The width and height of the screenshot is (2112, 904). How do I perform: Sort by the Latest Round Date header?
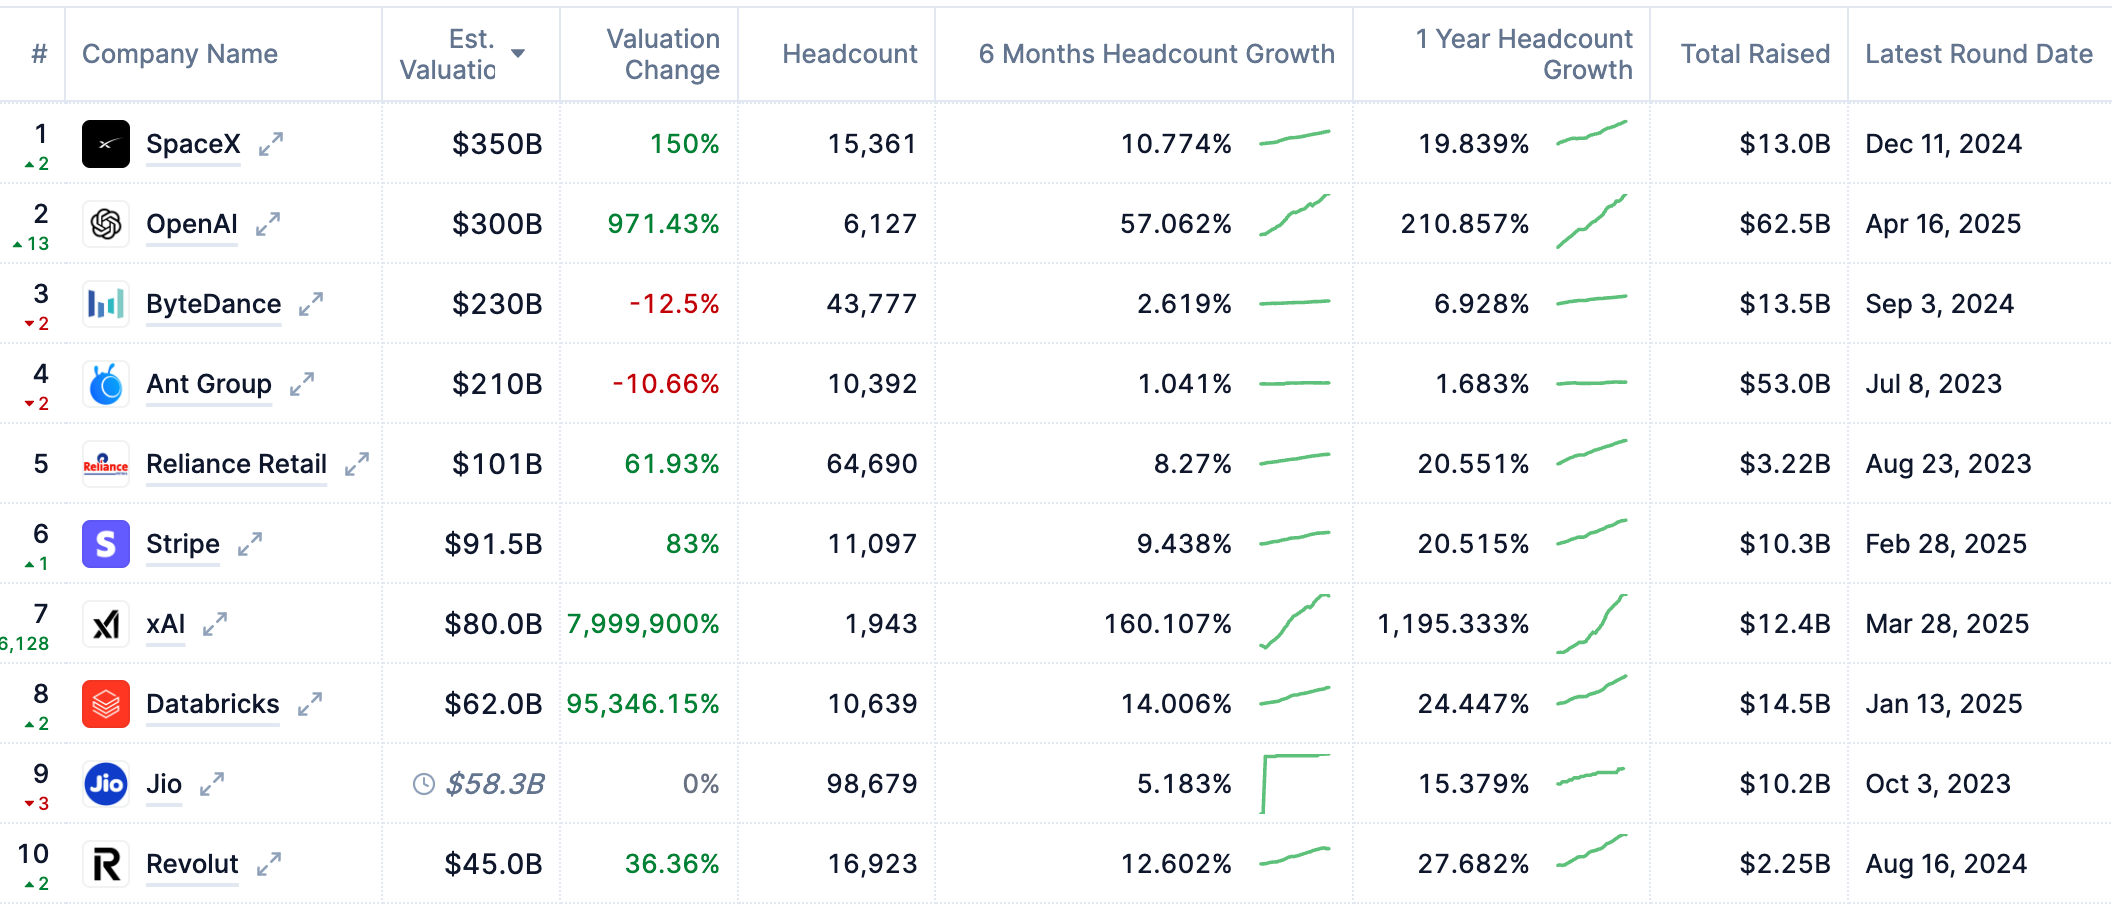1979,54
